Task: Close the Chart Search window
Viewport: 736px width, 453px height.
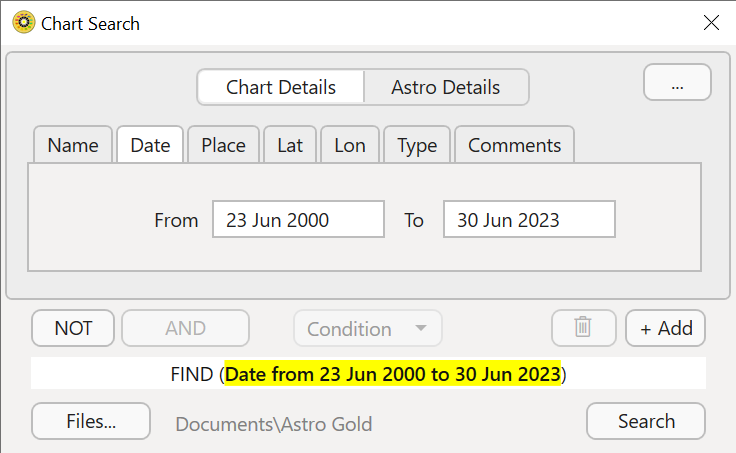Action: click(x=711, y=23)
